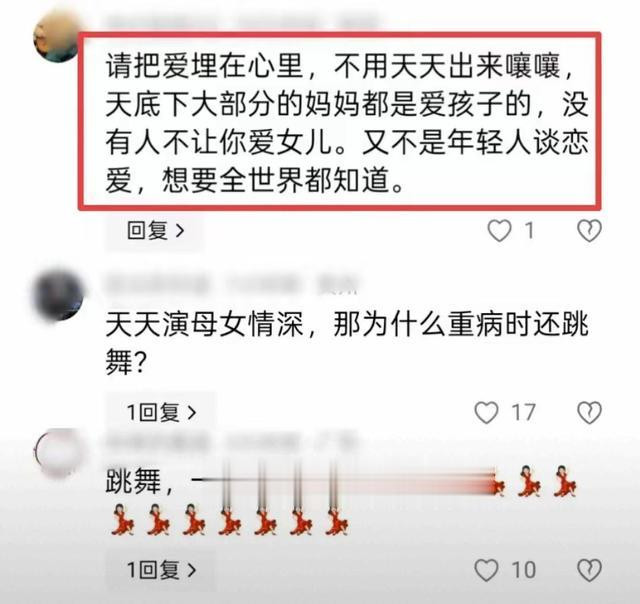This screenshot has height=604, width=640.
Task: Open the blurred username of second commenter
Action: coord(231,284)
